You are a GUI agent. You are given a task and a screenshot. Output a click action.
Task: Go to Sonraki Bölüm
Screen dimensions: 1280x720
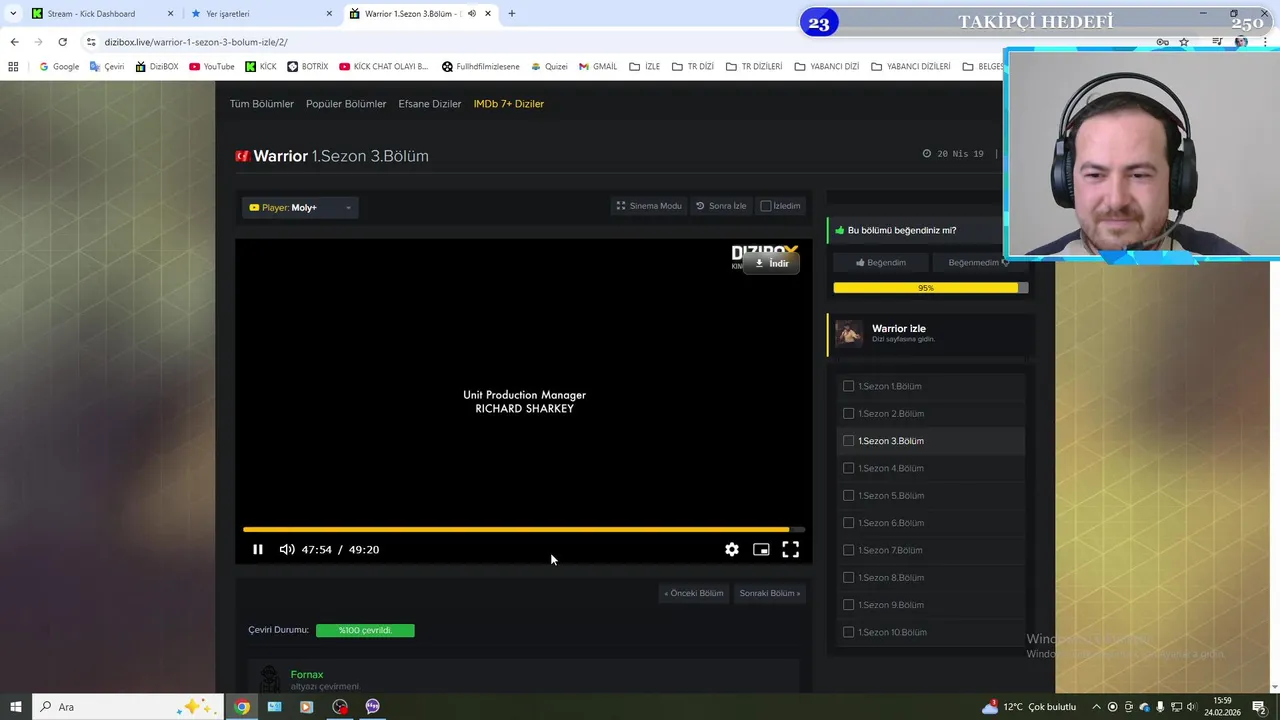(x=769, y=593)
